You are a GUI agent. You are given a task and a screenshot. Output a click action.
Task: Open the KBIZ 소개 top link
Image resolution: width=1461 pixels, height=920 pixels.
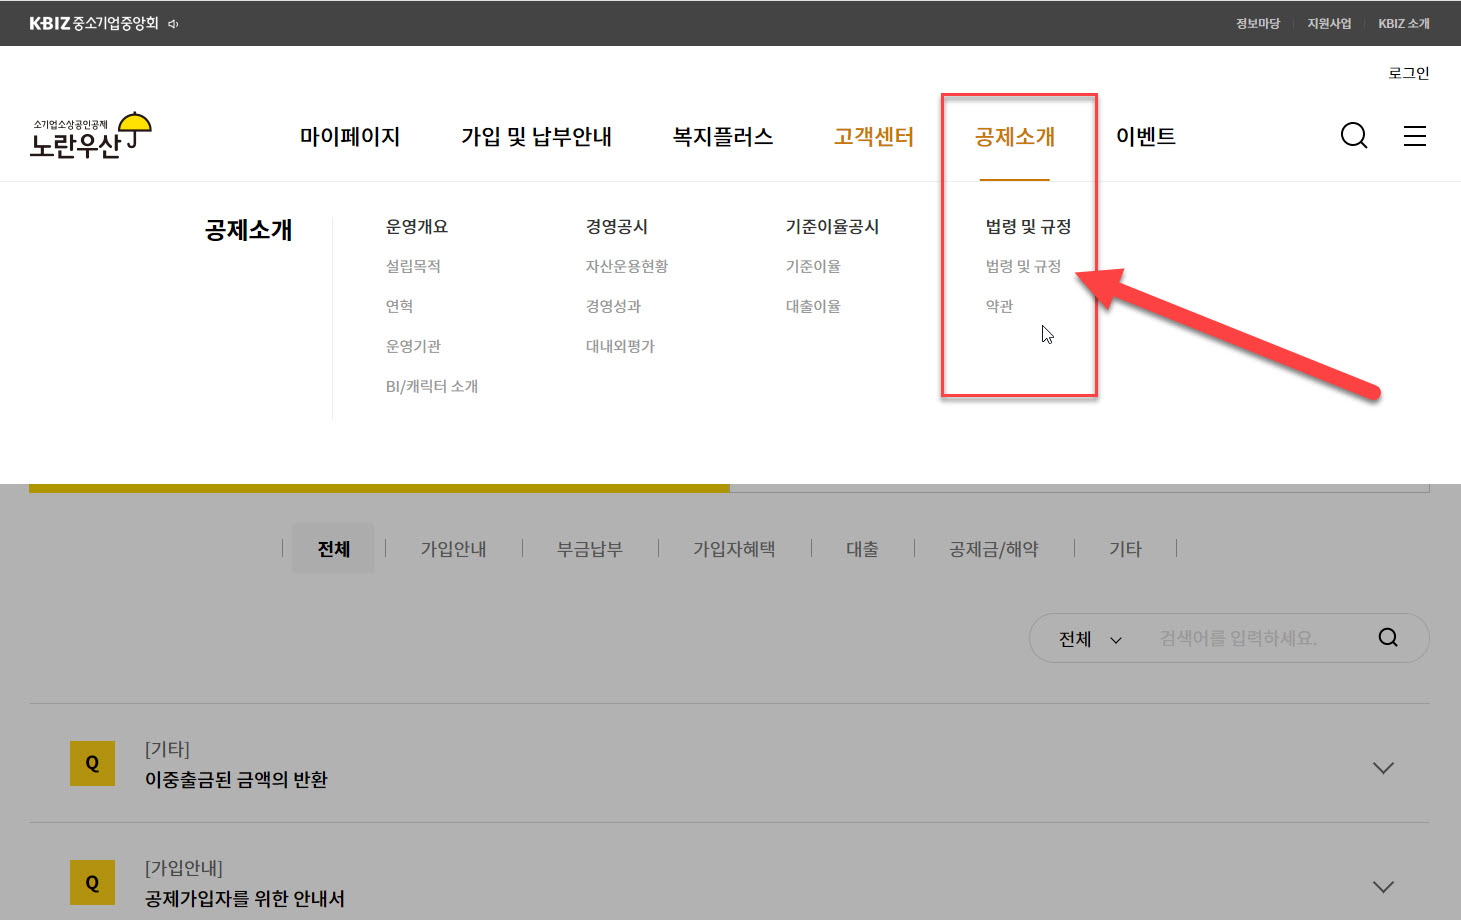coord(1404,23)
